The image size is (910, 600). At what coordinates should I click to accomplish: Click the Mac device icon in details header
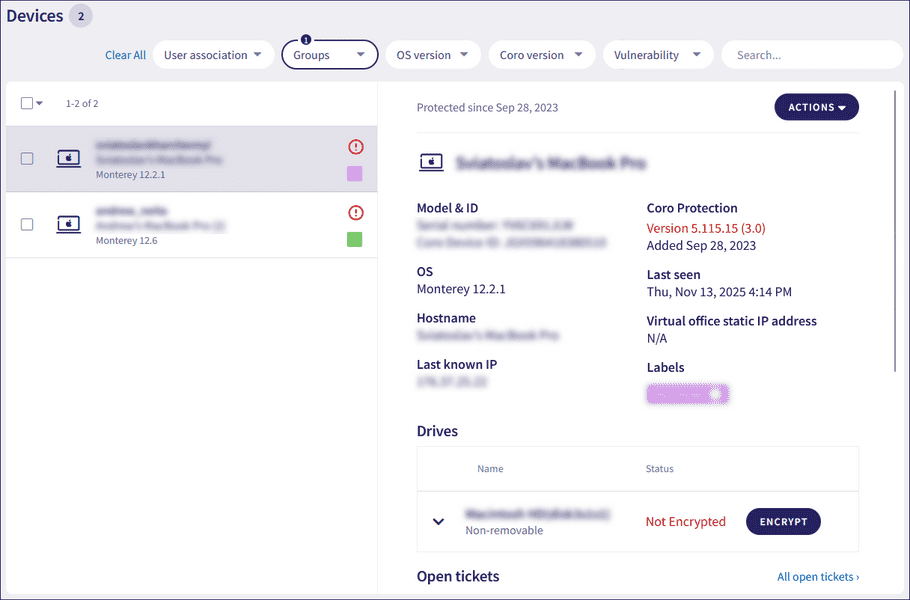tap(431, 162)
